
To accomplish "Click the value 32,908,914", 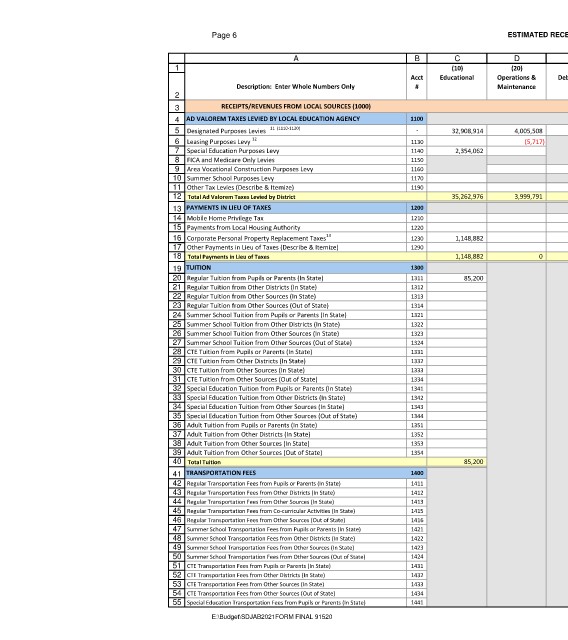I will coord(467,131).
